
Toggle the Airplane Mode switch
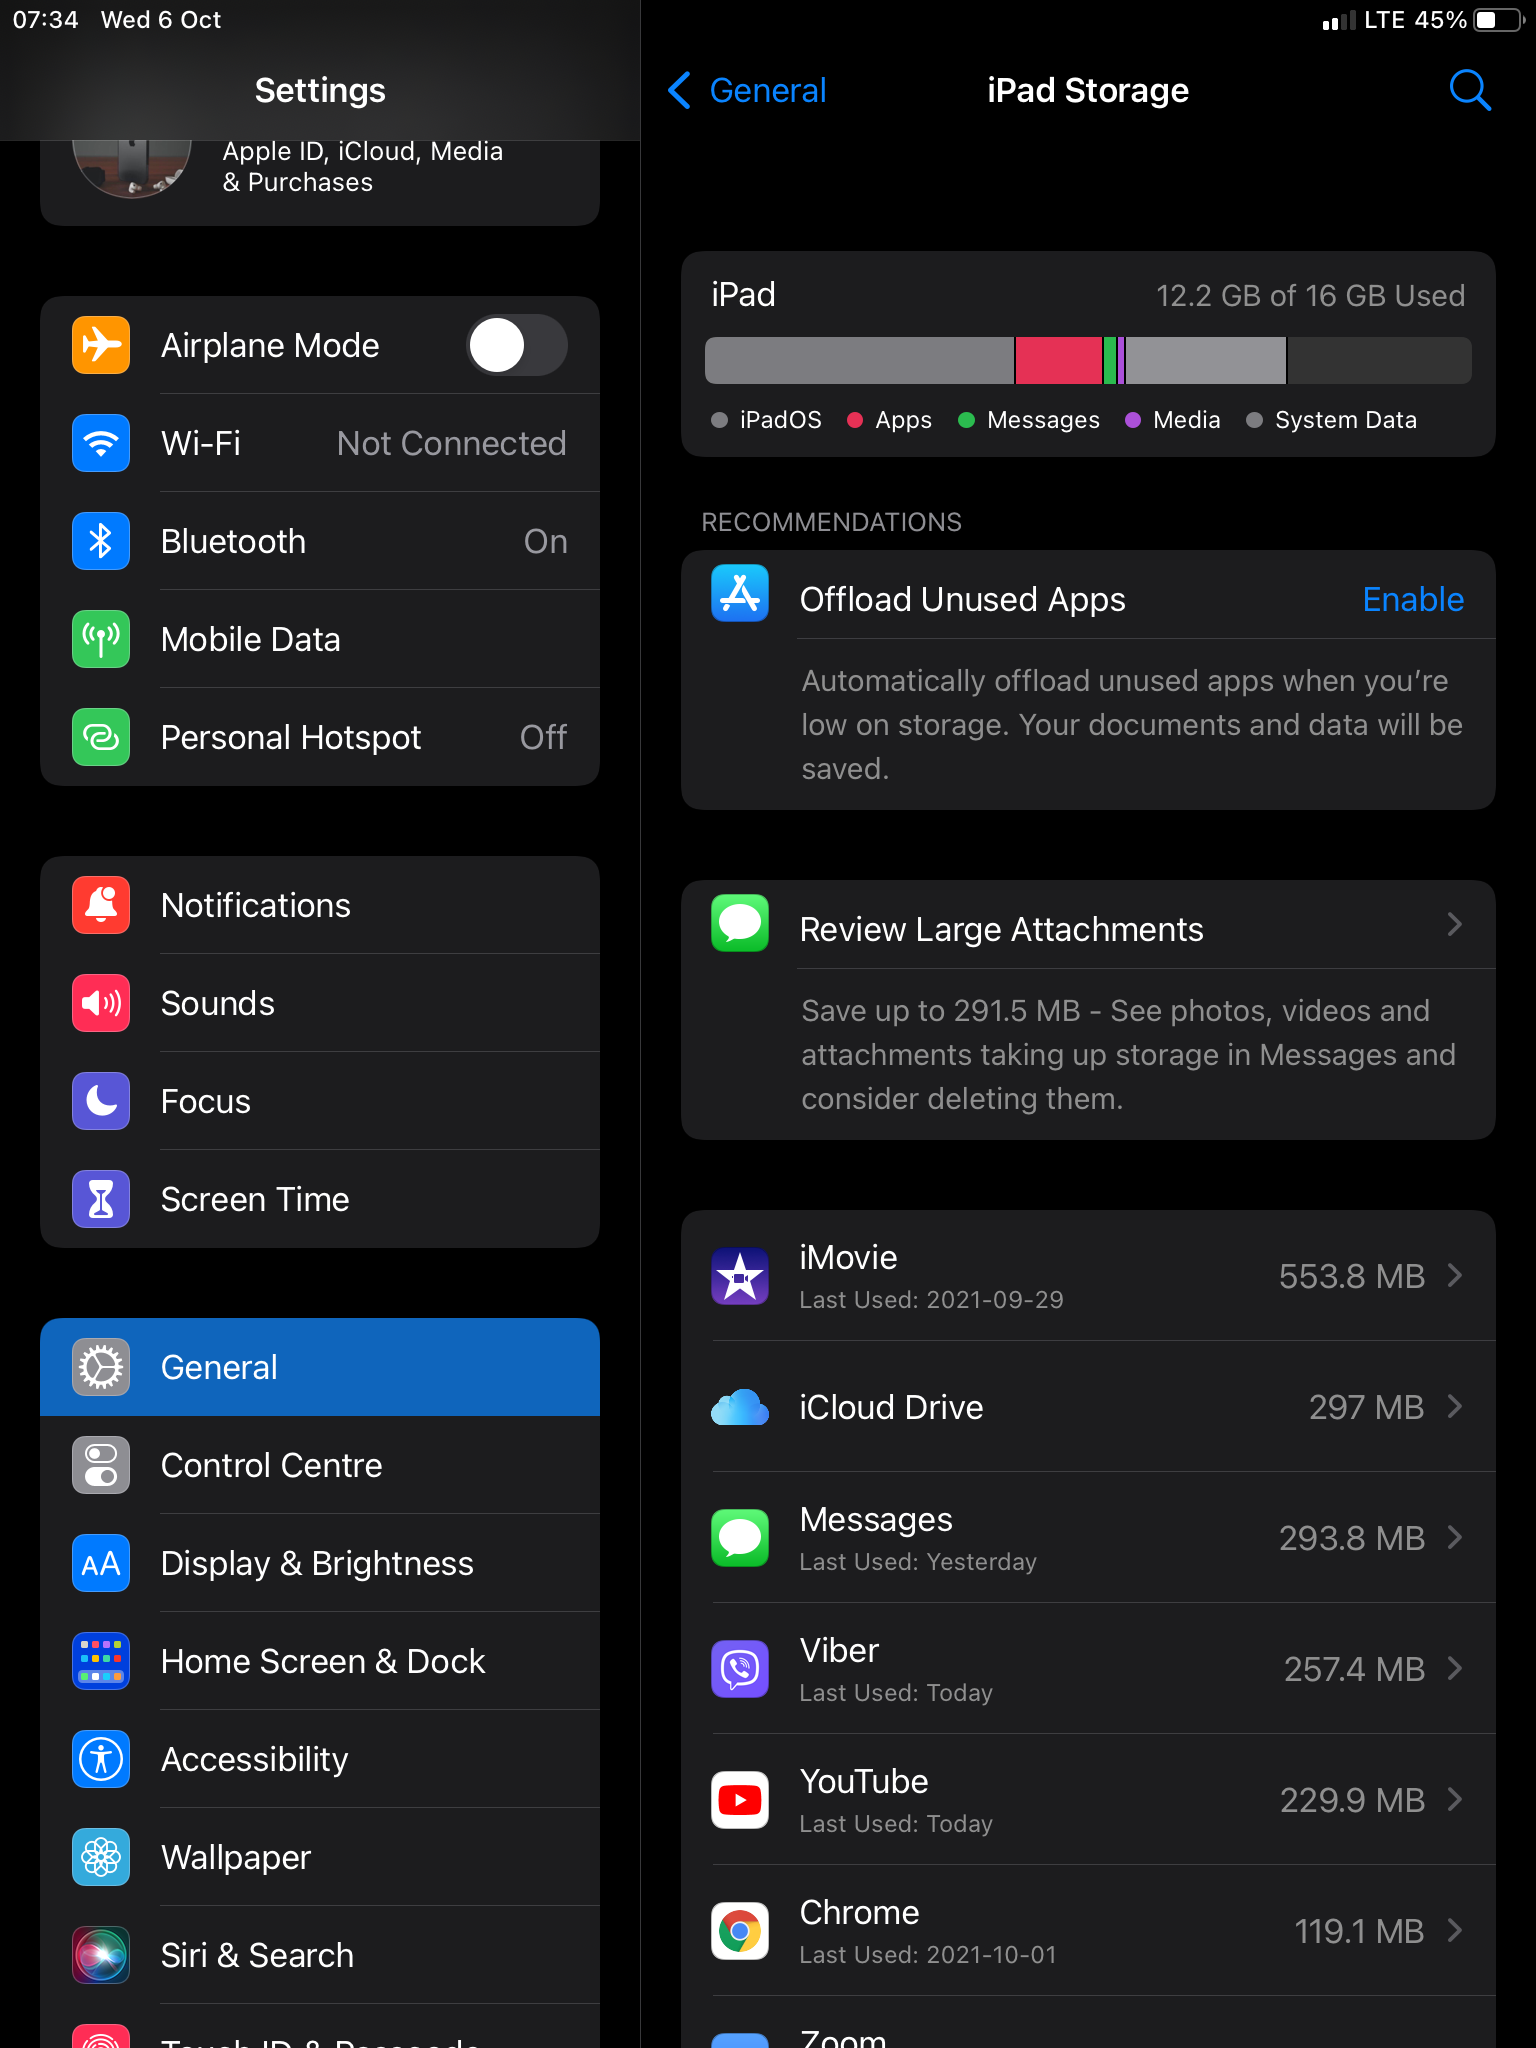coord(517,345)
